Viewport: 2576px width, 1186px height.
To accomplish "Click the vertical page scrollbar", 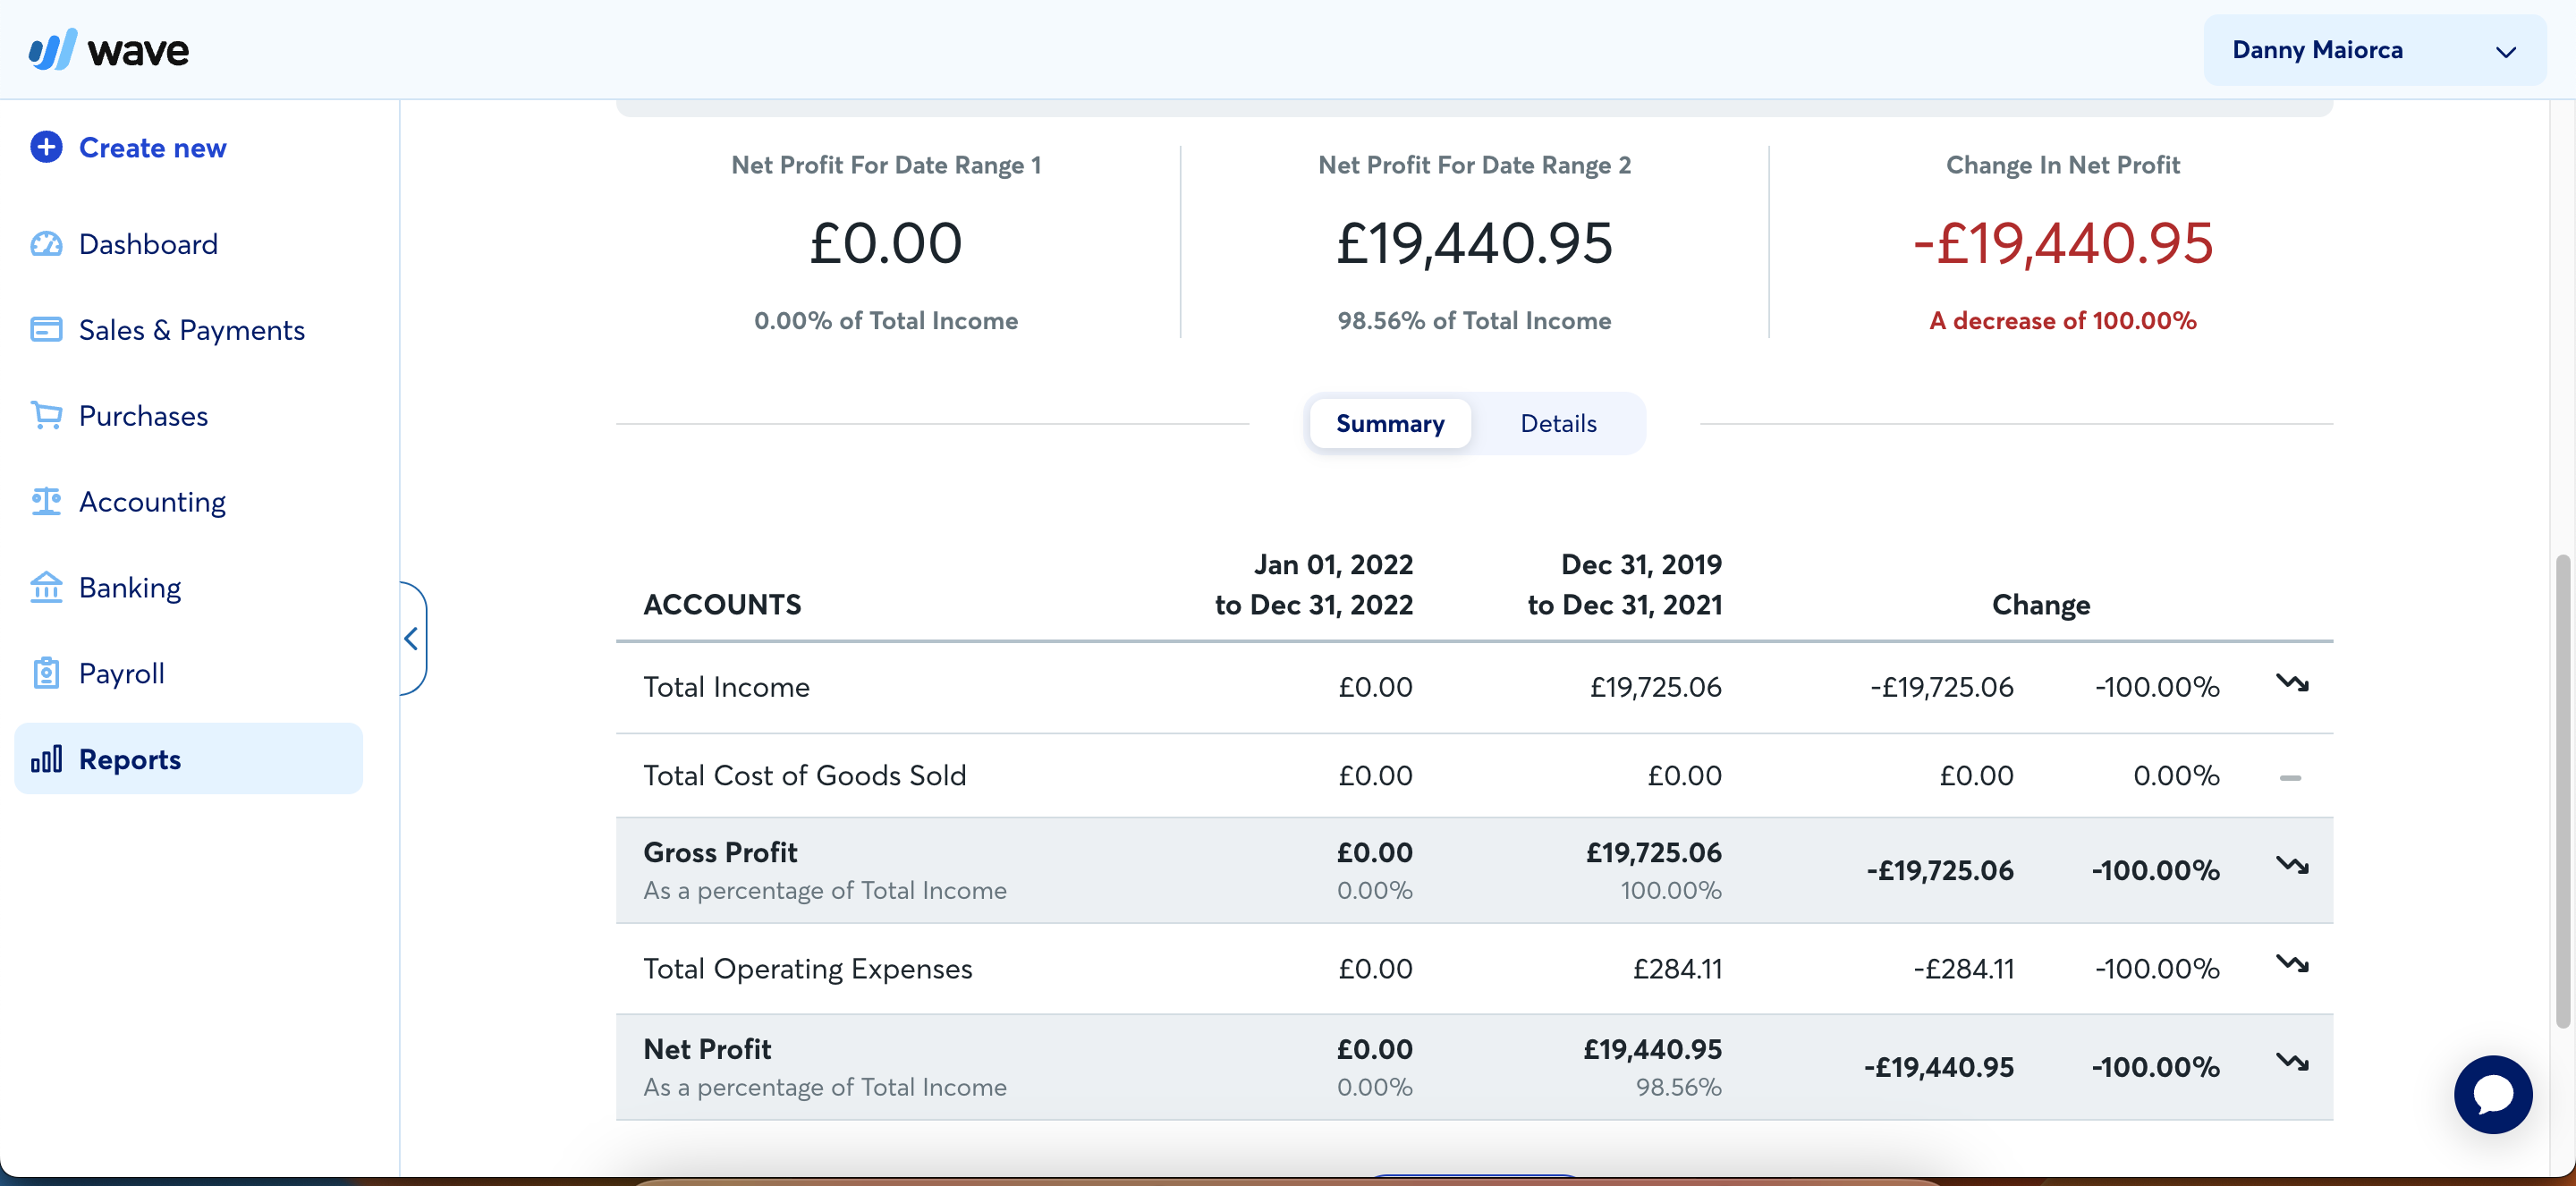I will tap(2566, 790).
